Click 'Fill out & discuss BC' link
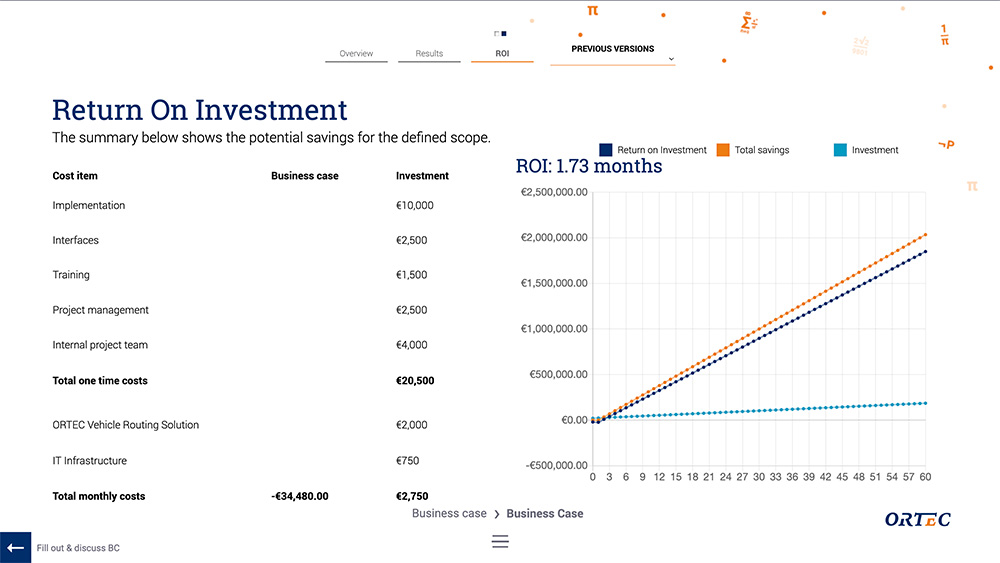Image resolution: width=1000 pixels, height=563 pixels. coord(78,548)
